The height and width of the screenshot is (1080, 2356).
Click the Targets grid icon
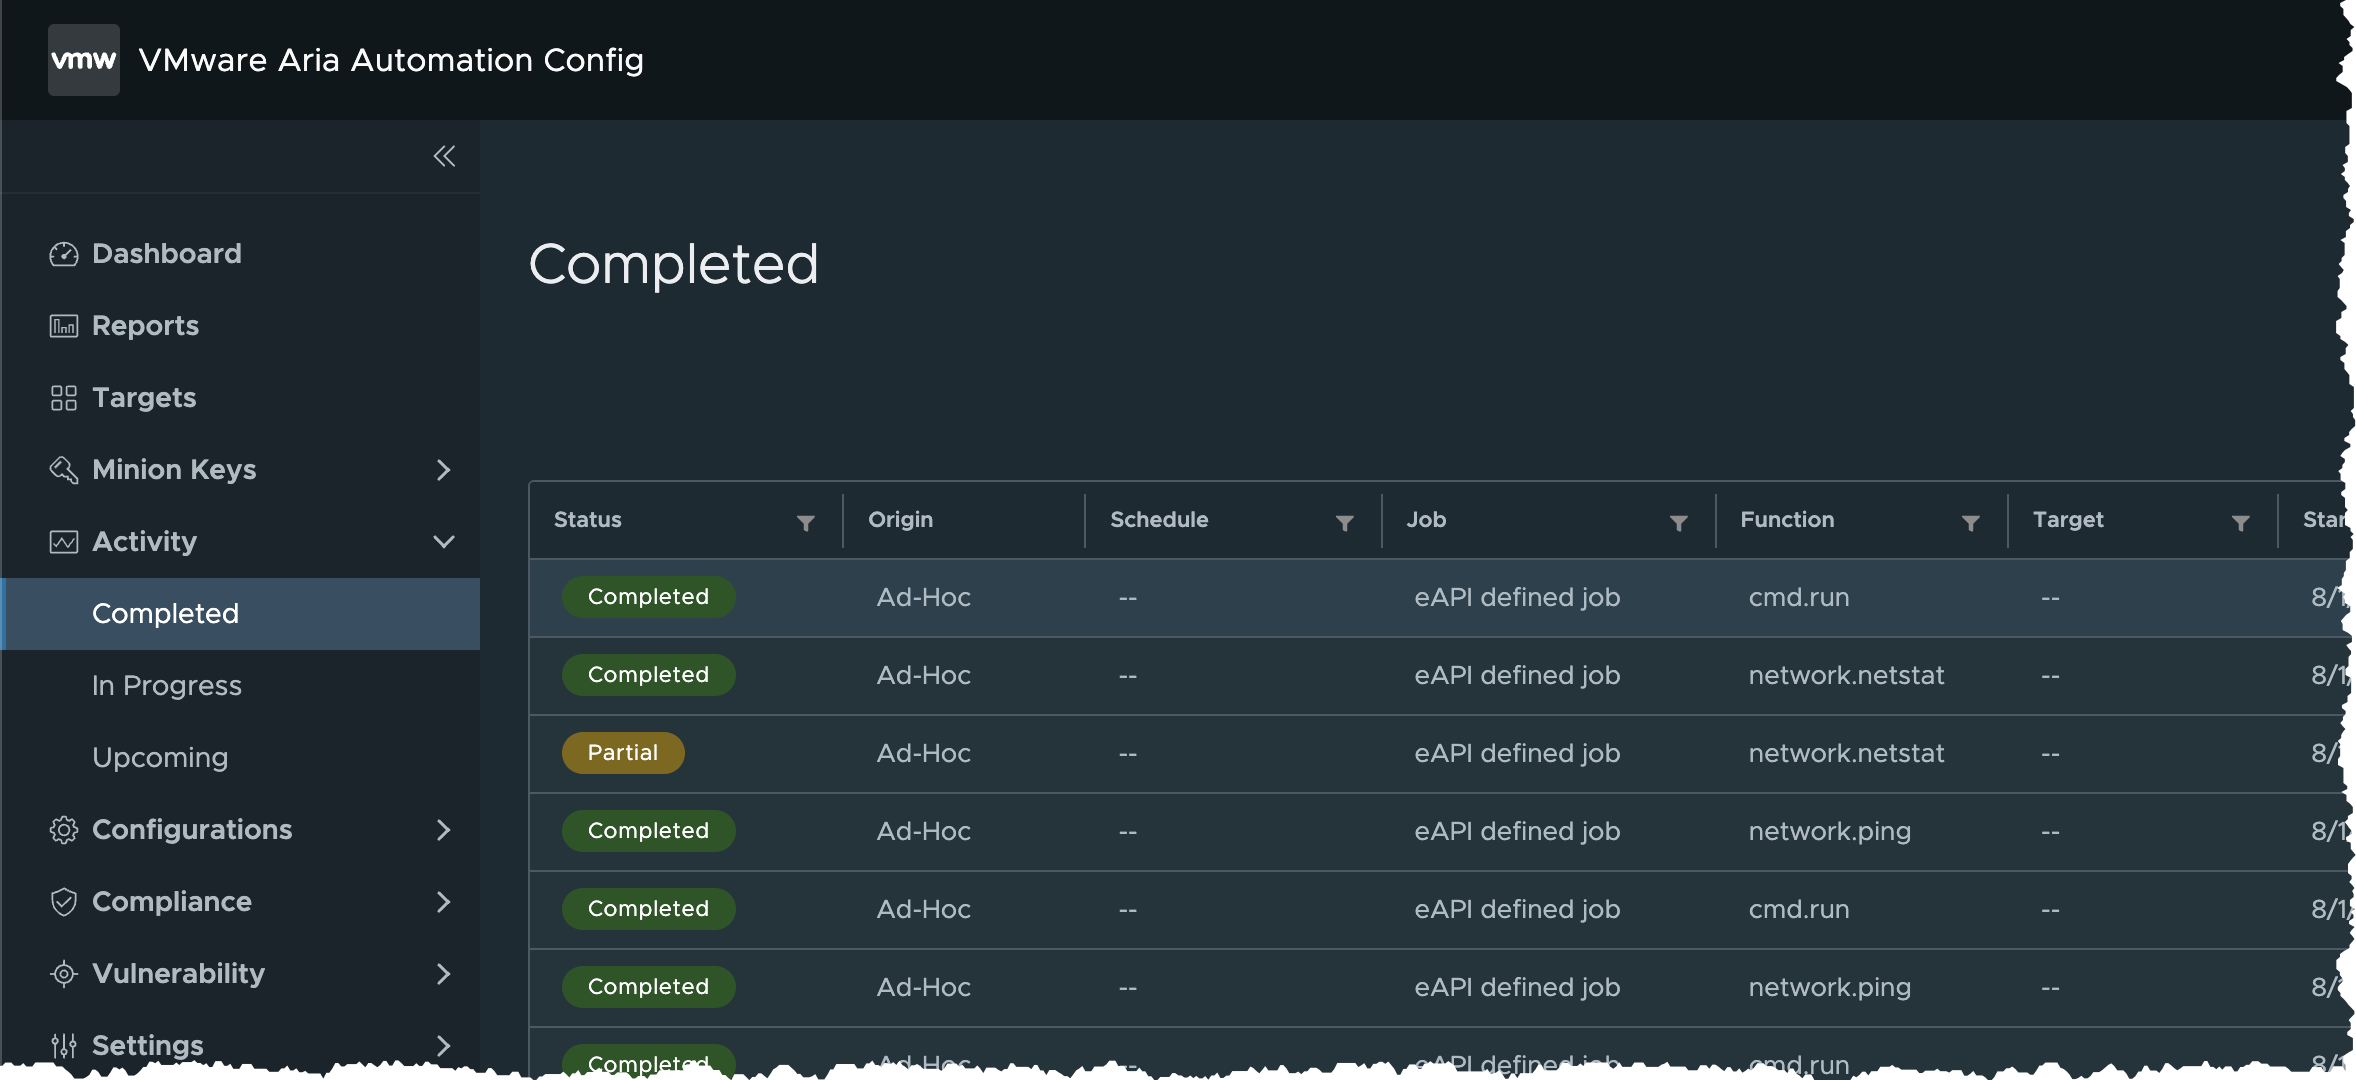64,398
